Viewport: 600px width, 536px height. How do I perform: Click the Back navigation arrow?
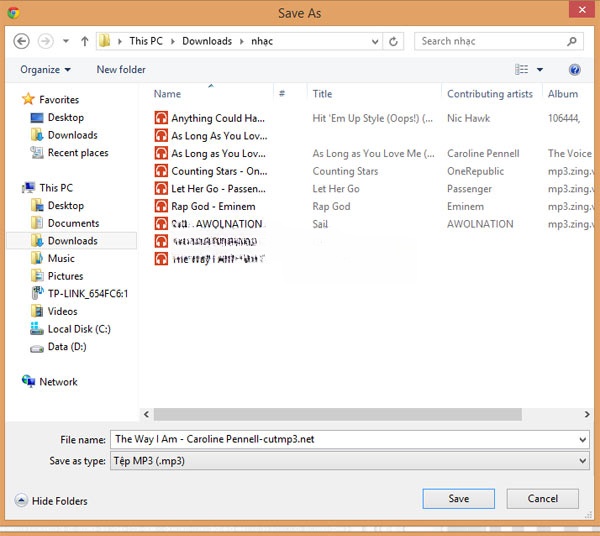(21, 41)
